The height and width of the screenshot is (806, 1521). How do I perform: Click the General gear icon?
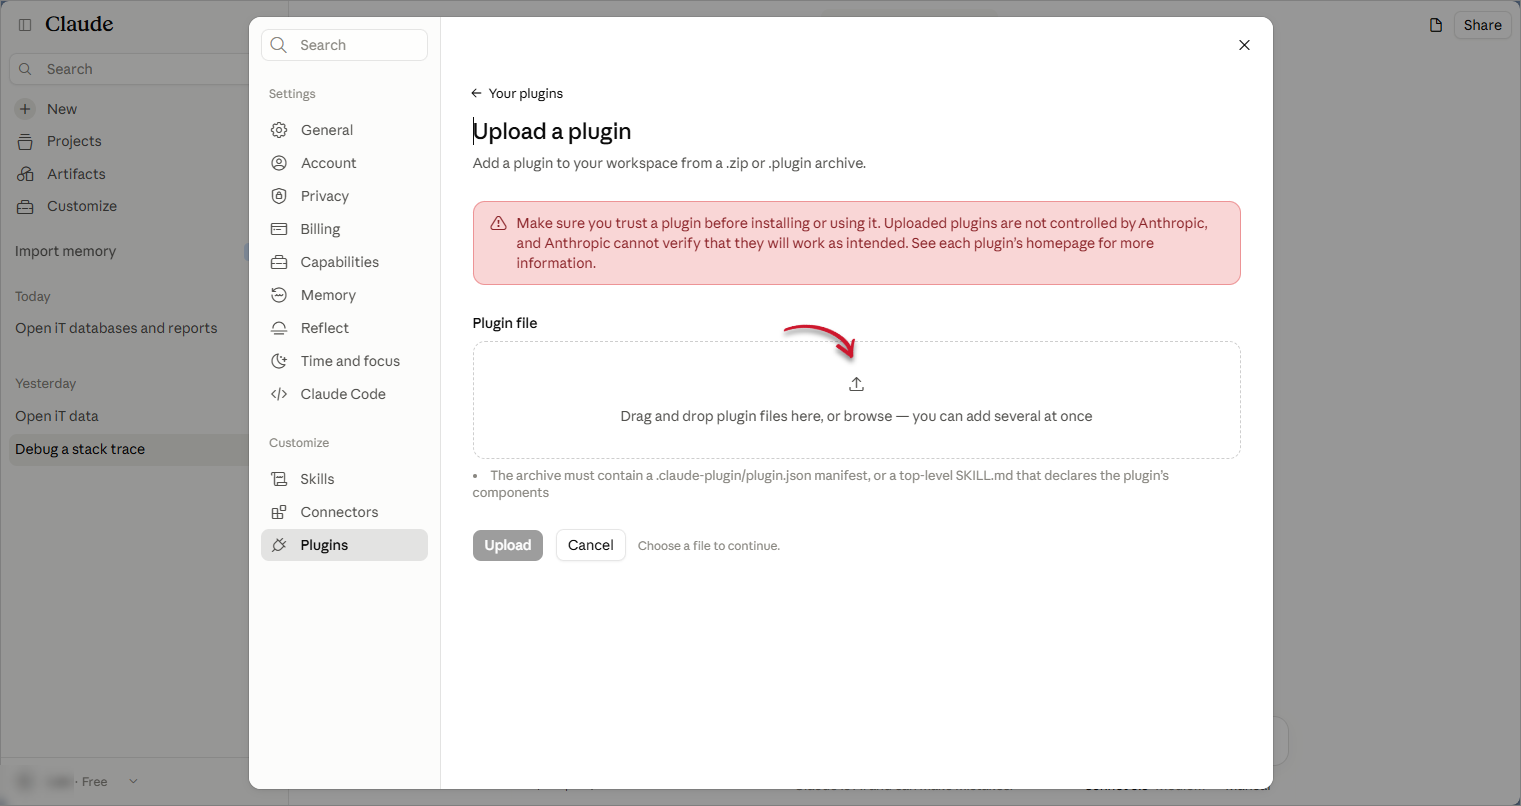click(279, 130)
